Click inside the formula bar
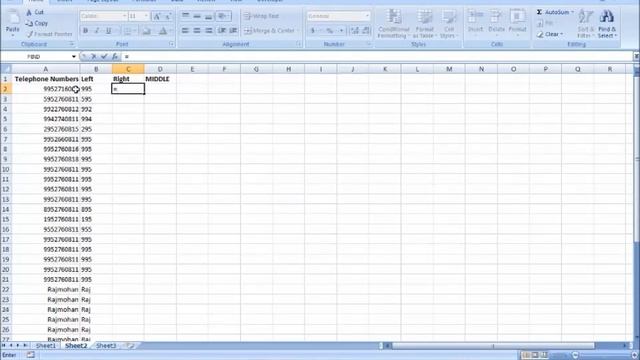640x360 pixels. [x=377, y=57]
